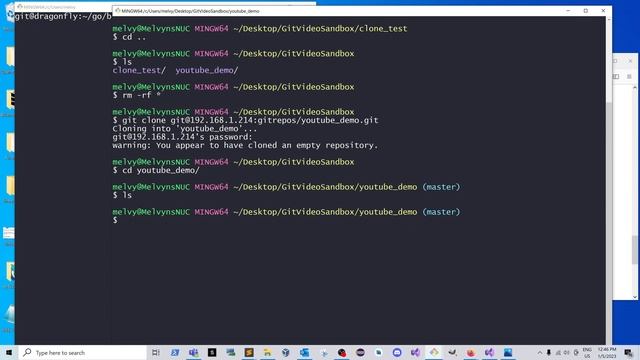Click the Git Bash window title icon
640x360 pixels.
click(x=117, y=11)
